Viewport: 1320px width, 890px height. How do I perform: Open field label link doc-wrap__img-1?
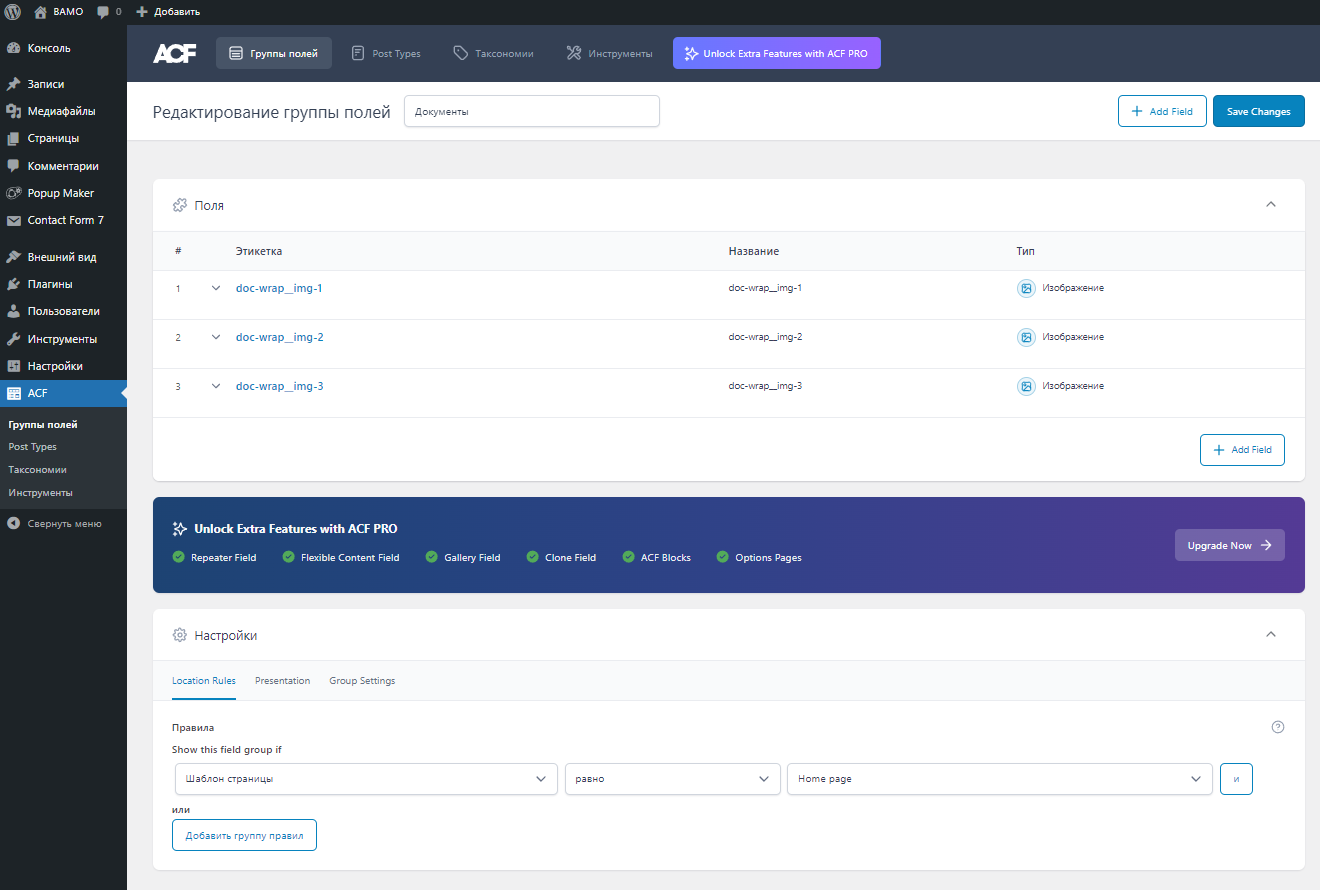tap(279, 288)
